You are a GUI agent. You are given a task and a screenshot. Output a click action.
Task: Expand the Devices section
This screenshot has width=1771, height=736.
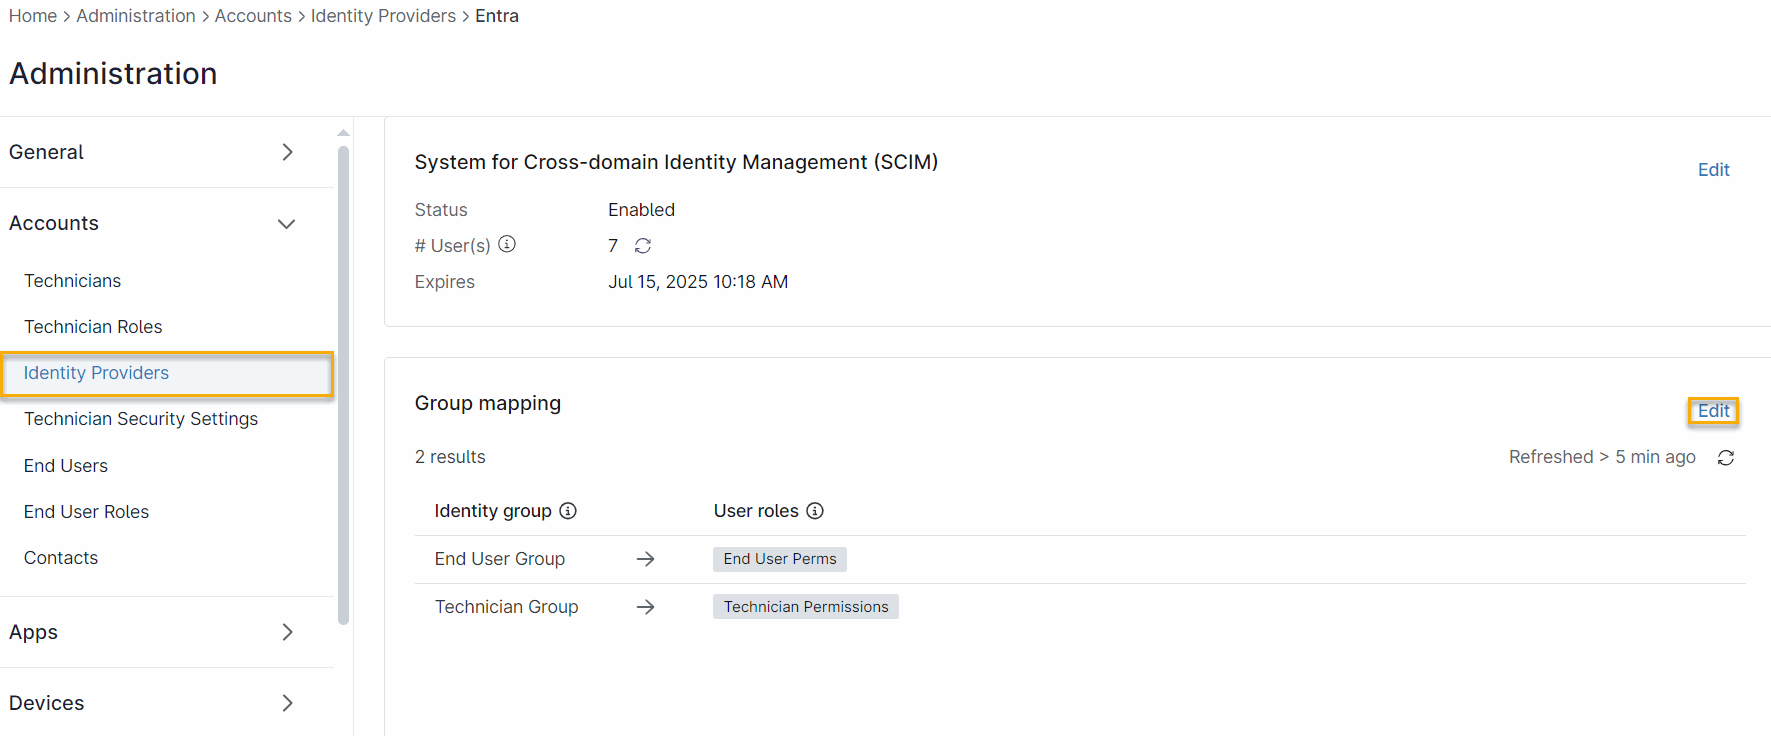(287, 703)
